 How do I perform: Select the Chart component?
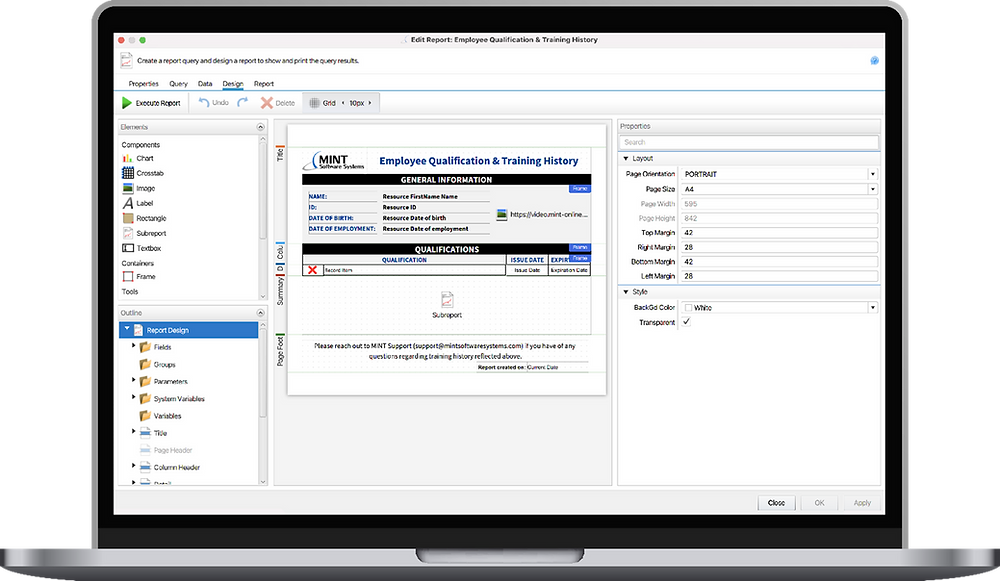(x=138, y=158)
